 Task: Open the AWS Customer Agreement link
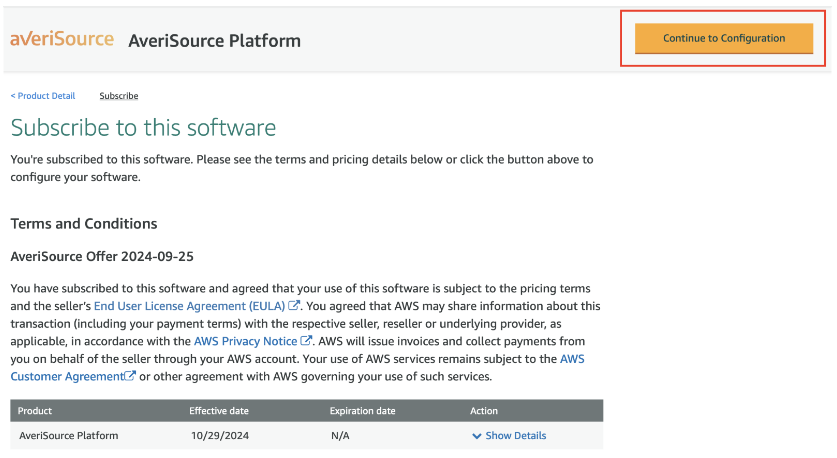(297, 367)
